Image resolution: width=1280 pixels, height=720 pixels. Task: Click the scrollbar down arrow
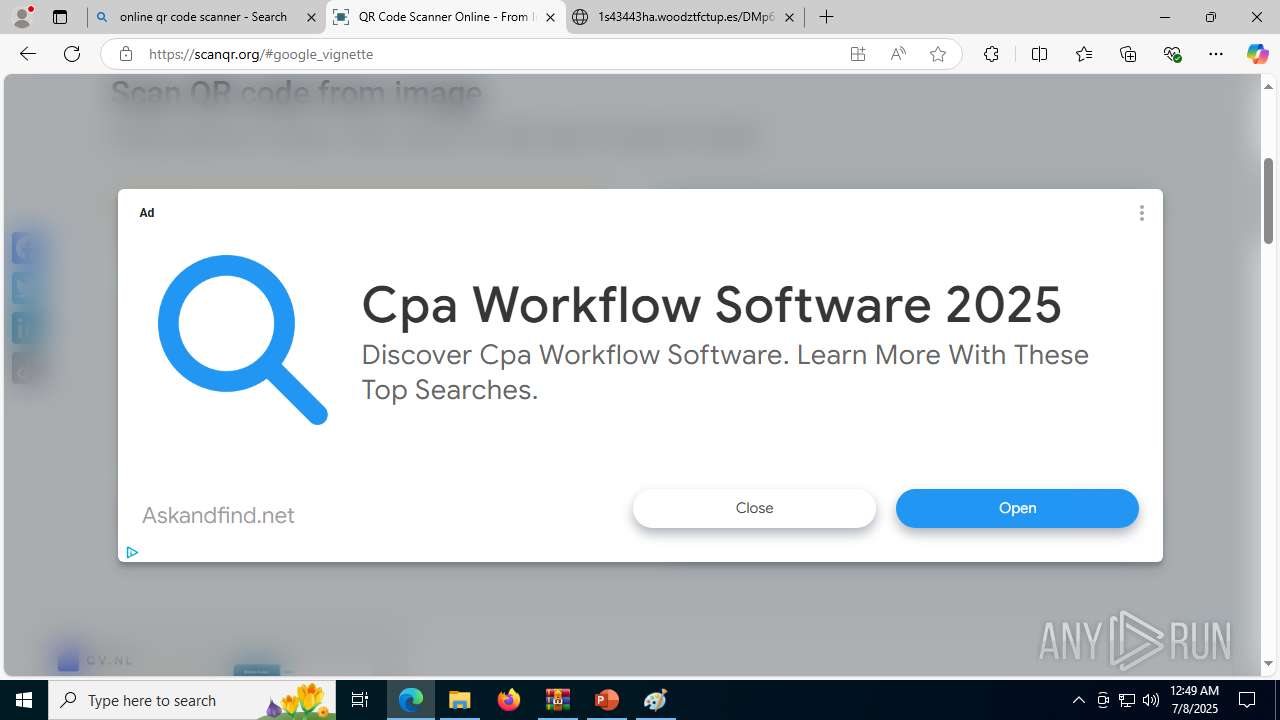1268,663
